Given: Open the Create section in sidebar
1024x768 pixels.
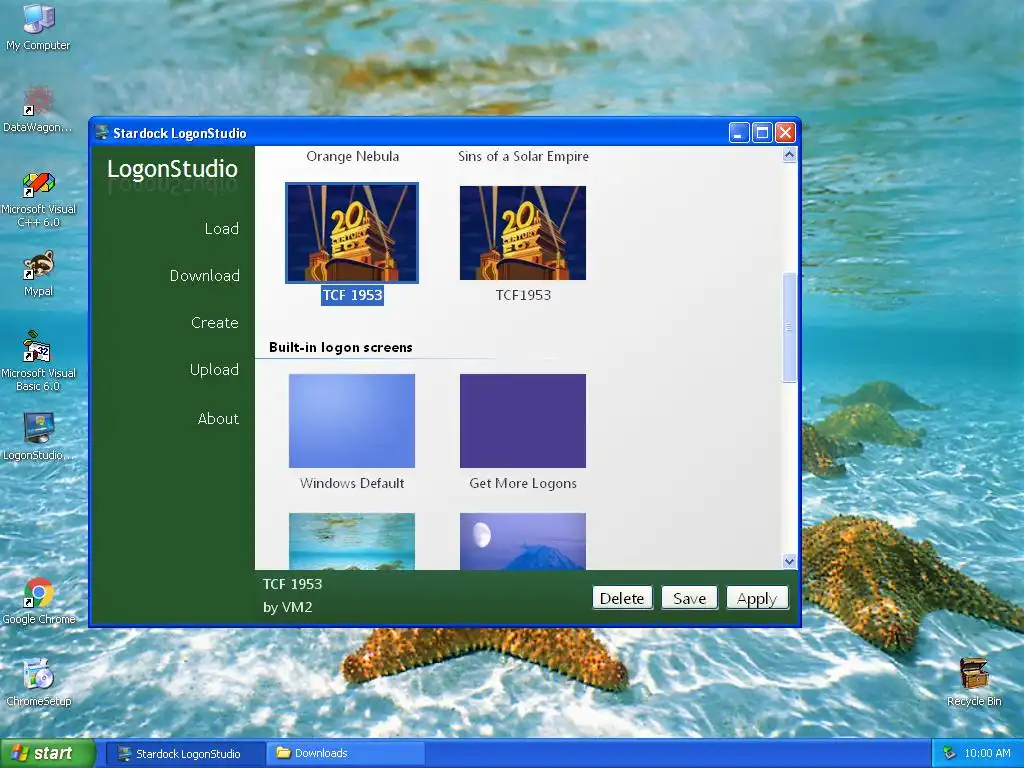Looking at the screenshot, I should [x=214, y=323].
